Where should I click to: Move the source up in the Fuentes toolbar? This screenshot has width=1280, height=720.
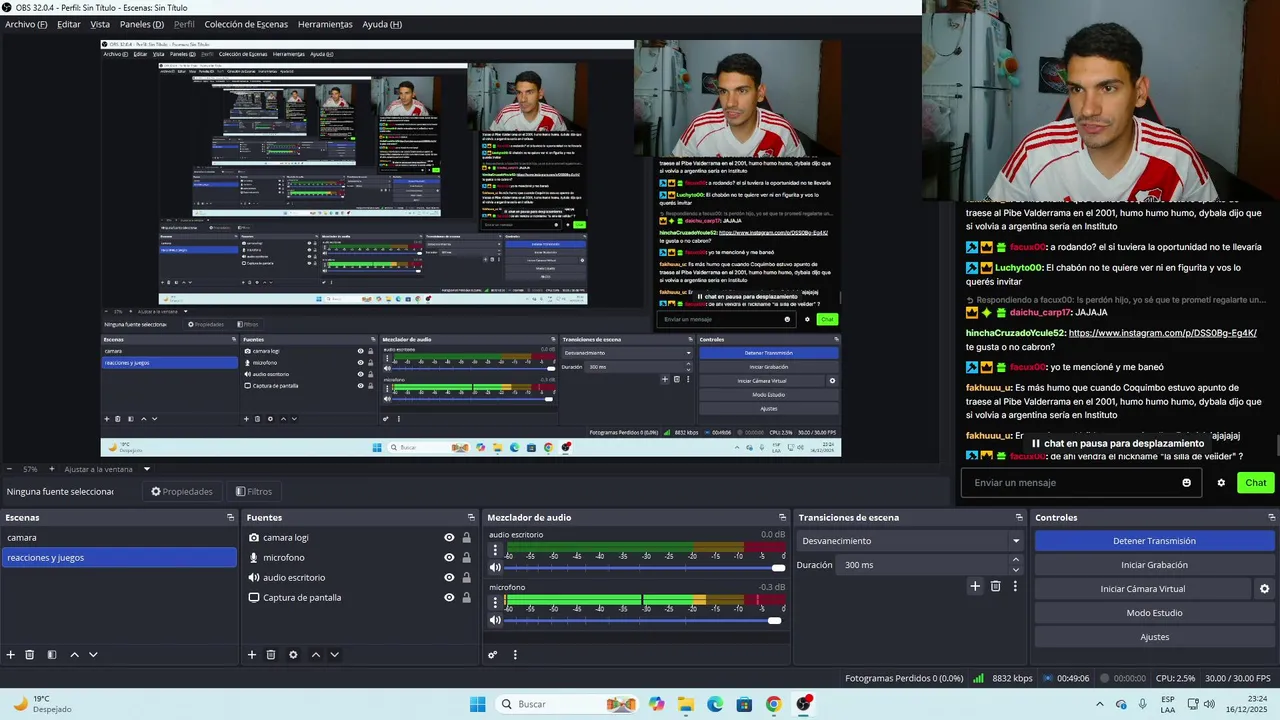pyautogui.click(x=316, y=655)
